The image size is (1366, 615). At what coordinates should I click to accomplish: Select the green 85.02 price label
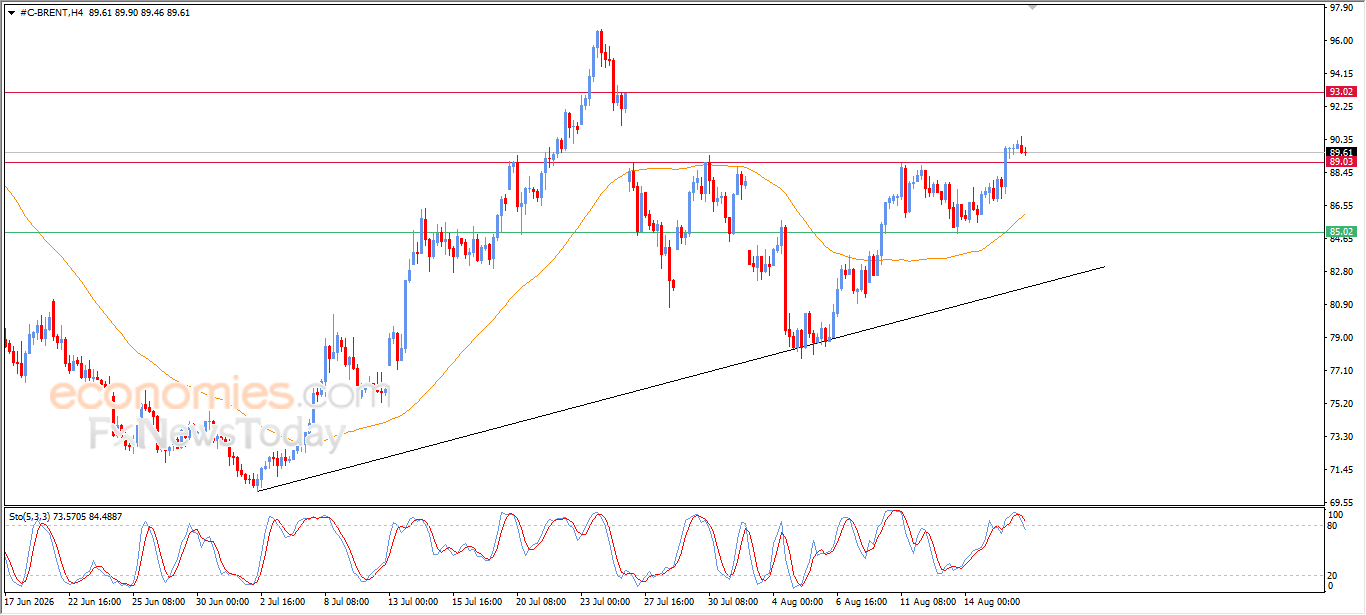pos(1341,232)
